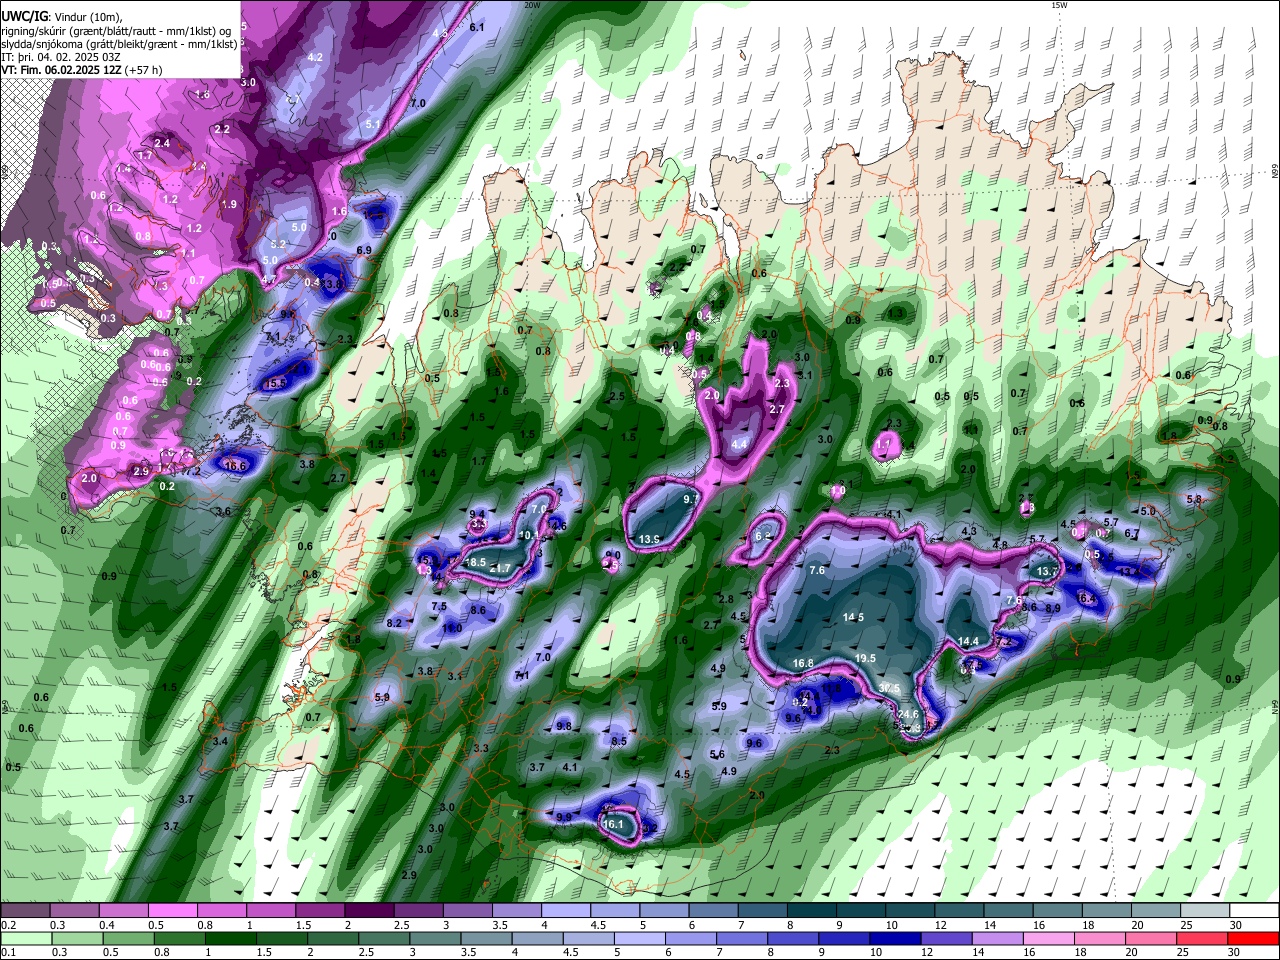Click the '20W' longitude label
1280x960 pixels.
click(x=532, y=5)
